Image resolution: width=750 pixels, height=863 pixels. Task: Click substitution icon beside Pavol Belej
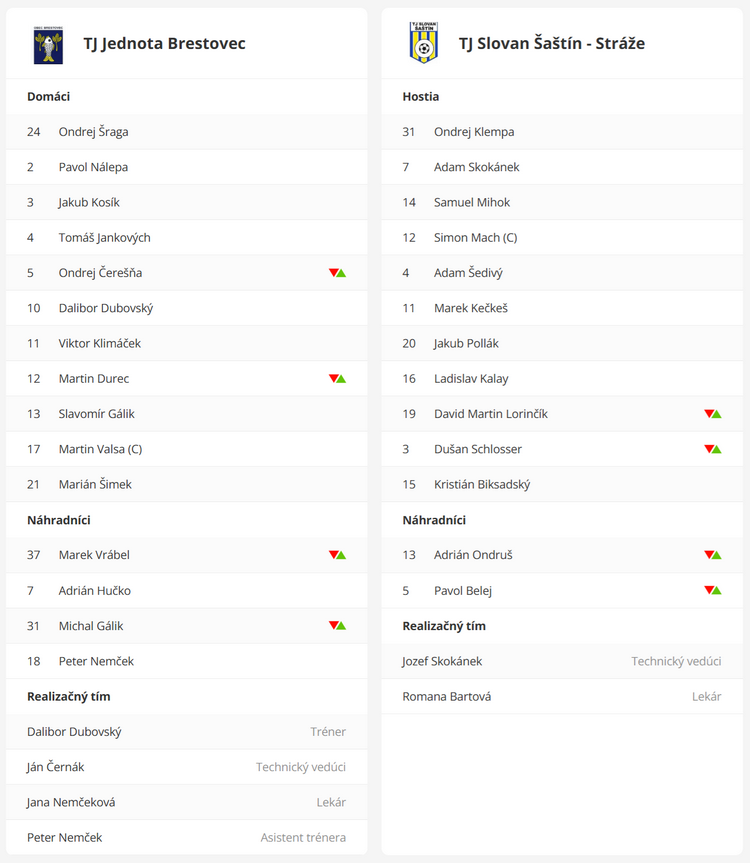click(x=713, y=591)
